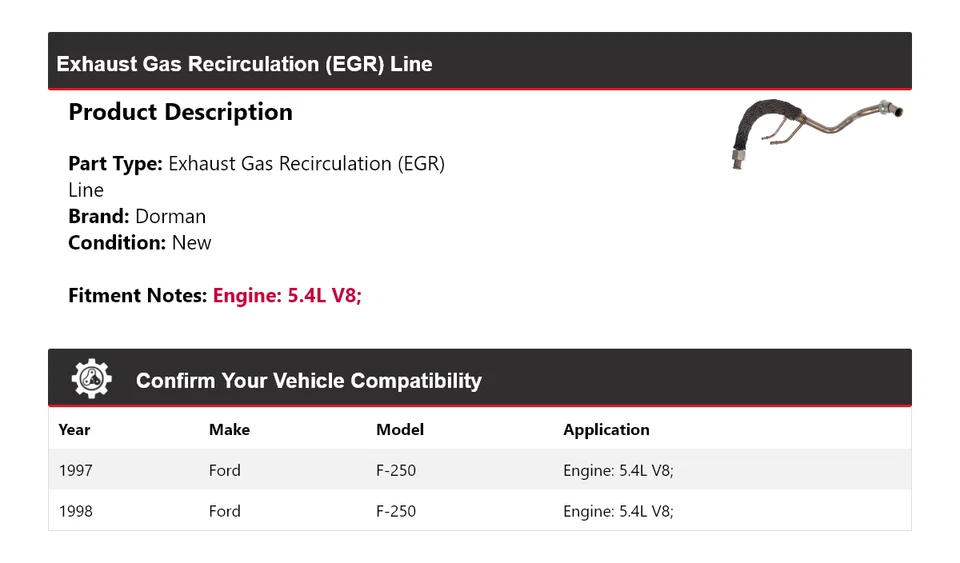This screenshot has width=960, height=563.
Task: Click the Condition: New line
Action: 140,242
